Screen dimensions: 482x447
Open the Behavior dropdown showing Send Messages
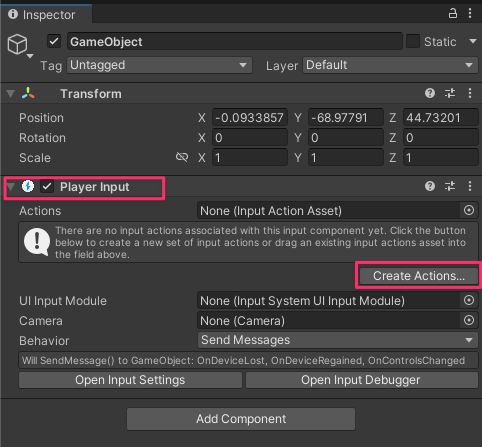pos(338,340)
